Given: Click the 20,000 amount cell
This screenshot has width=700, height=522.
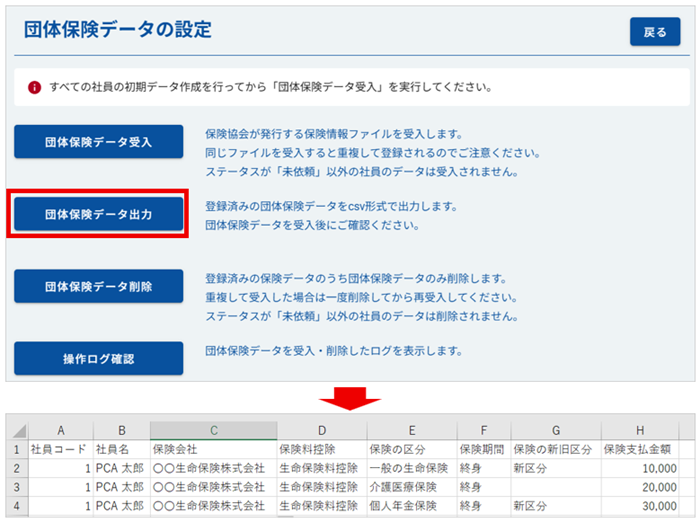Looking at the screenshot, I should pos(640,487).
